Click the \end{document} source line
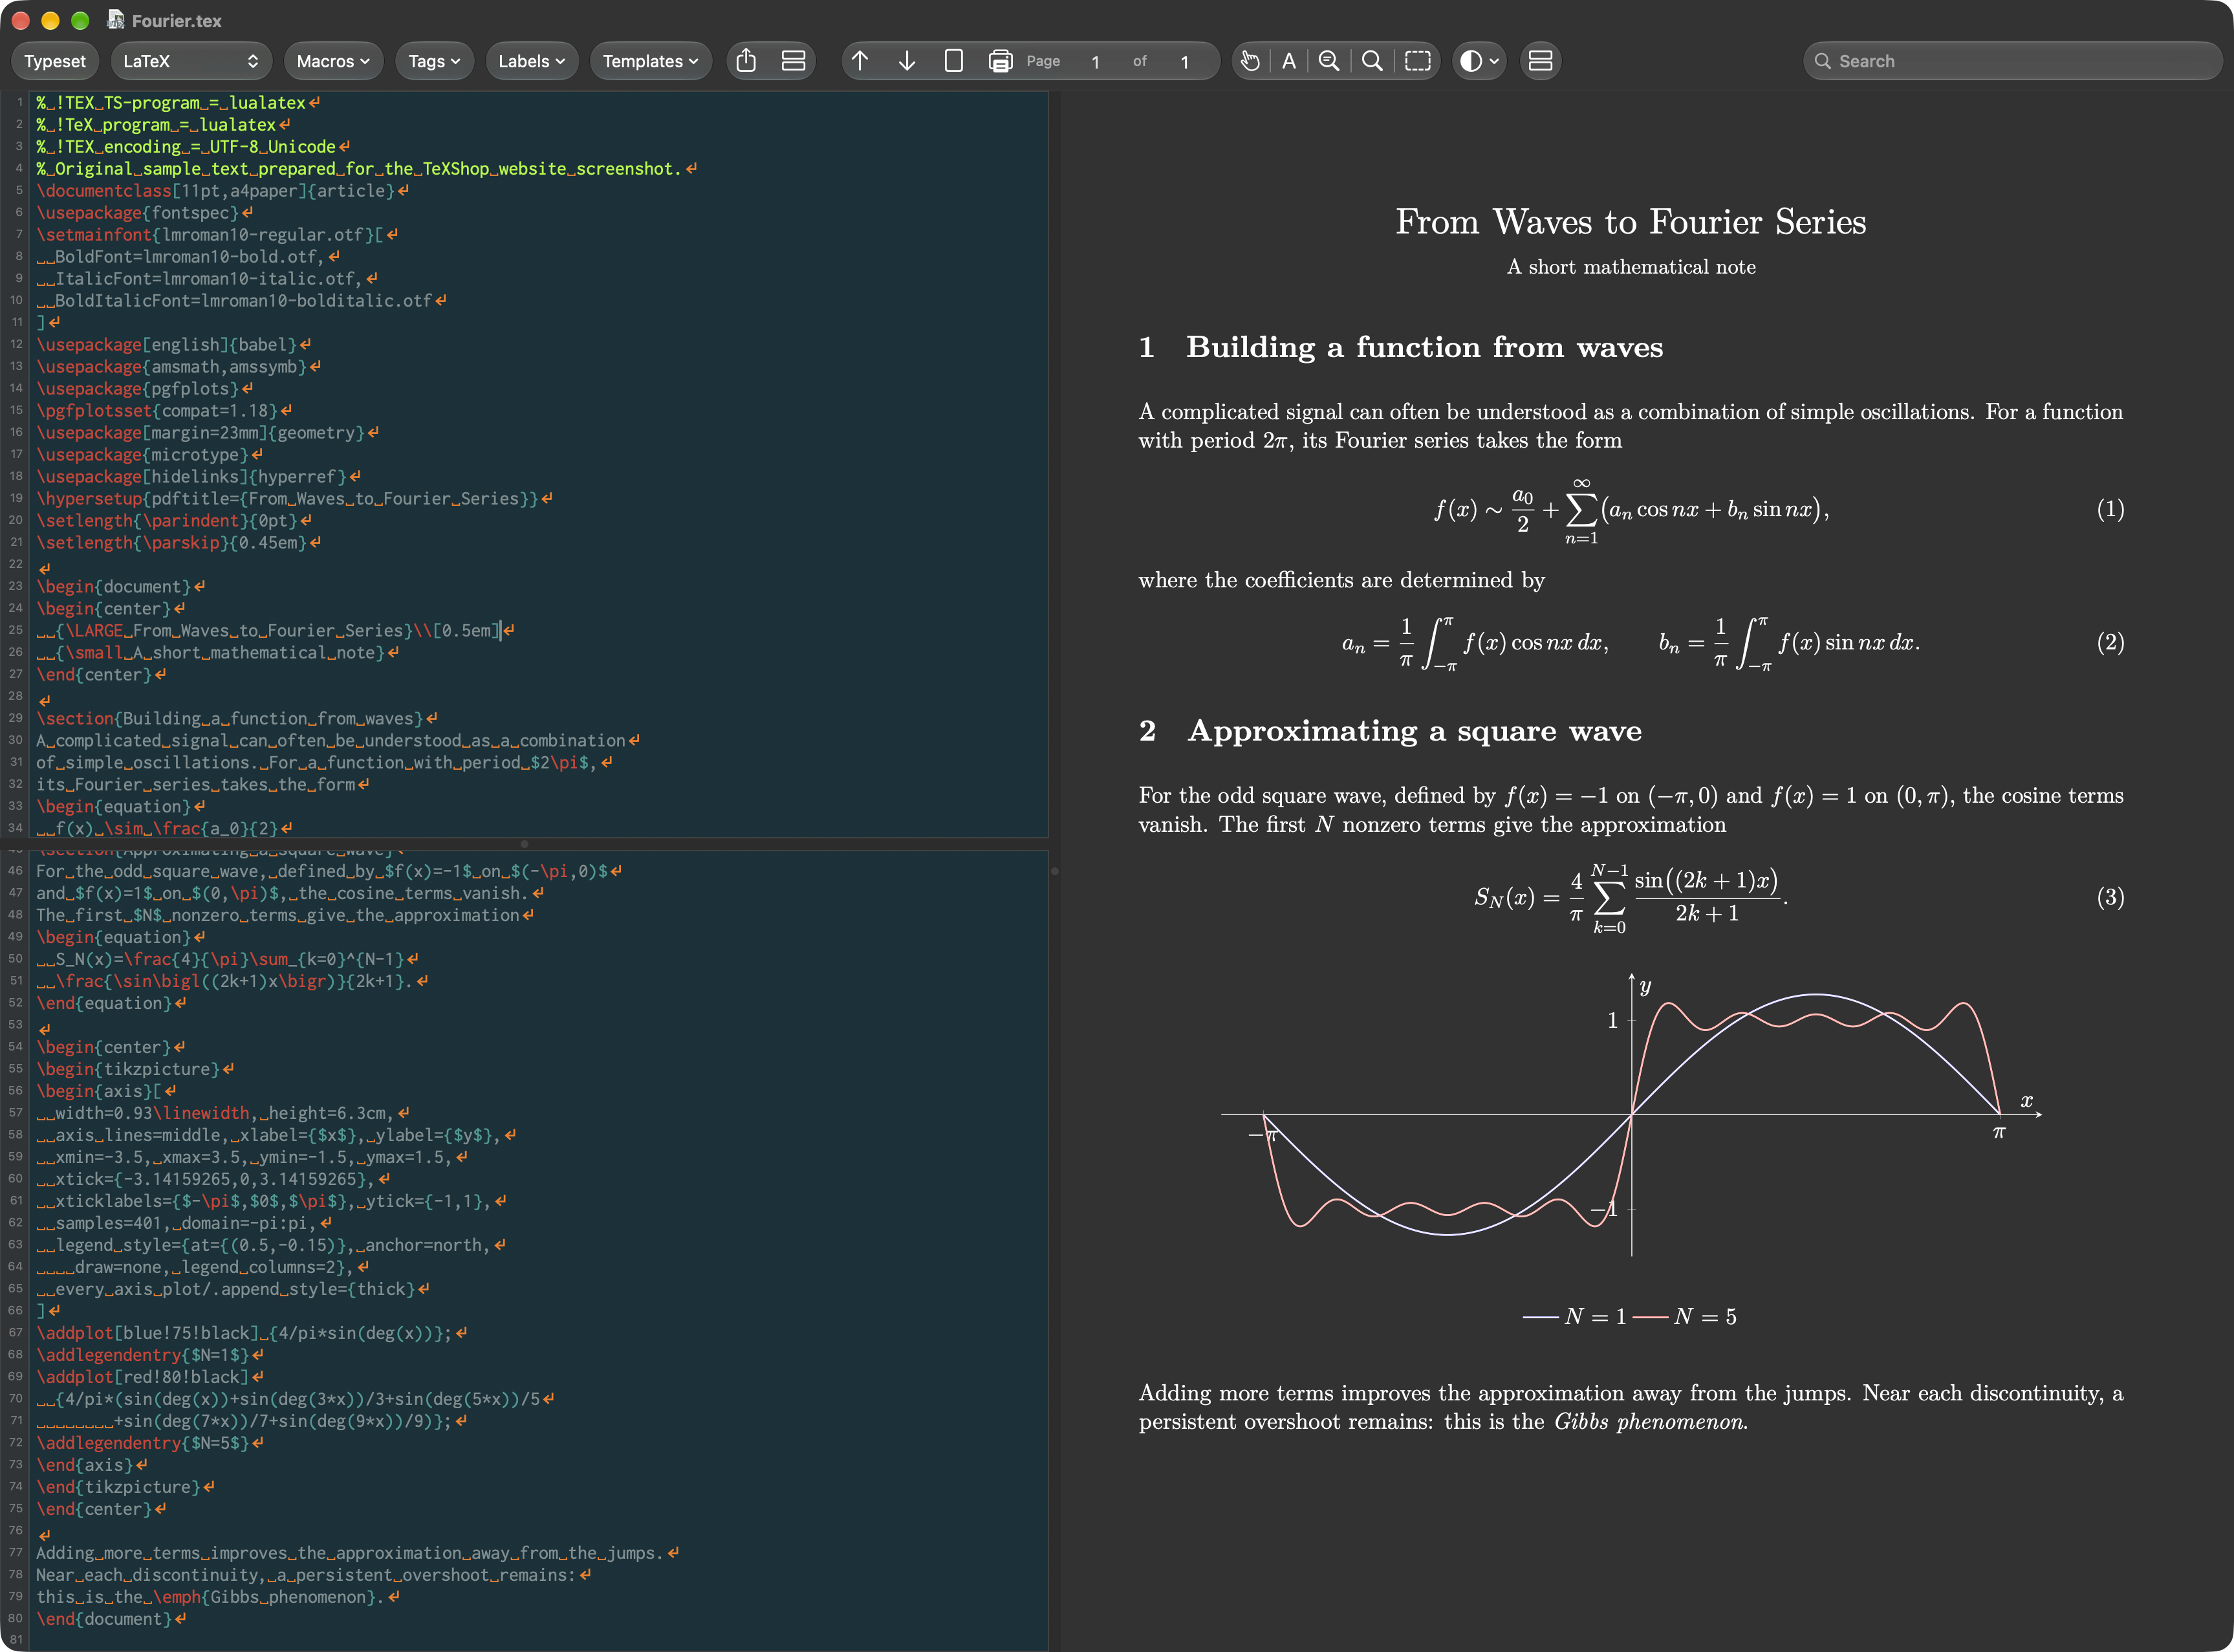The width and height of the screenshot is (2234, 1652). tap(104, 1619)
